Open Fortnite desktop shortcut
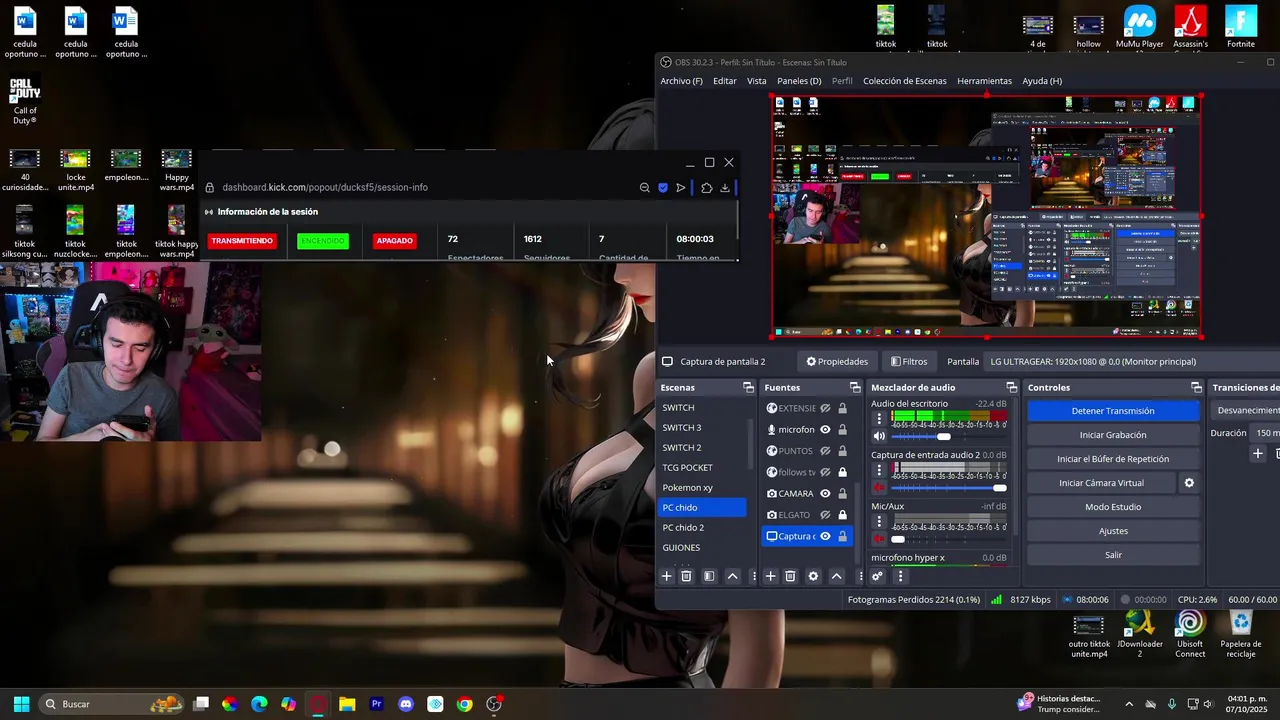Image resolution: width=1280 pixels, height=720 pixels. coord(1240,27)
